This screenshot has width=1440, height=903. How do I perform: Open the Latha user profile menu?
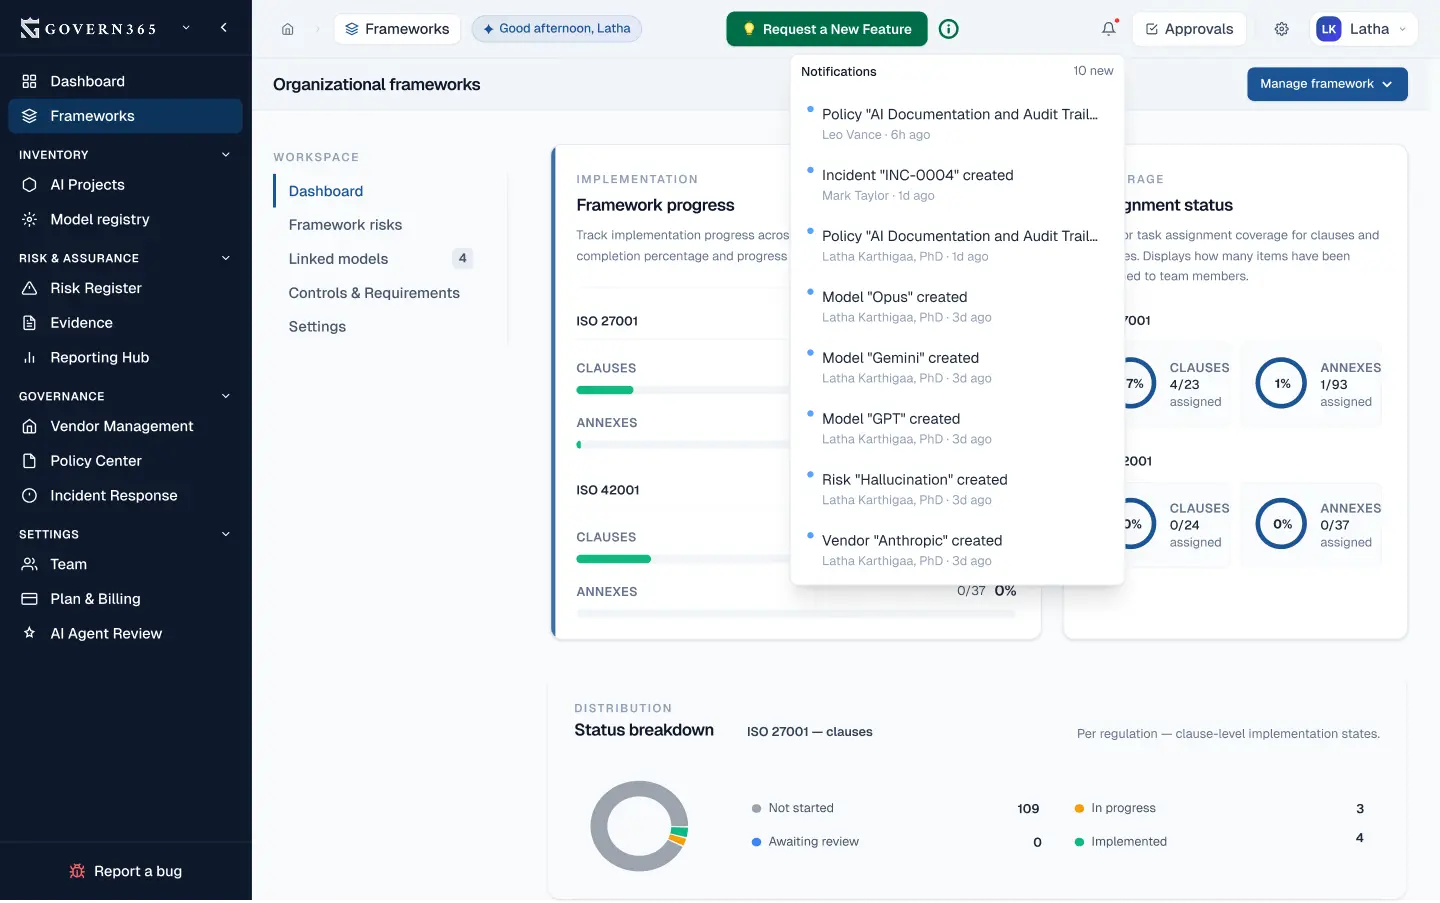coord(1362,29)
